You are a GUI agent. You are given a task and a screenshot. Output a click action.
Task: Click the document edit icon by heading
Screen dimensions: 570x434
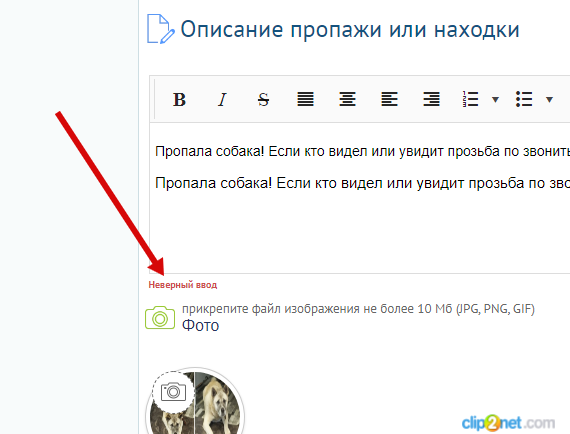(160, 29)
